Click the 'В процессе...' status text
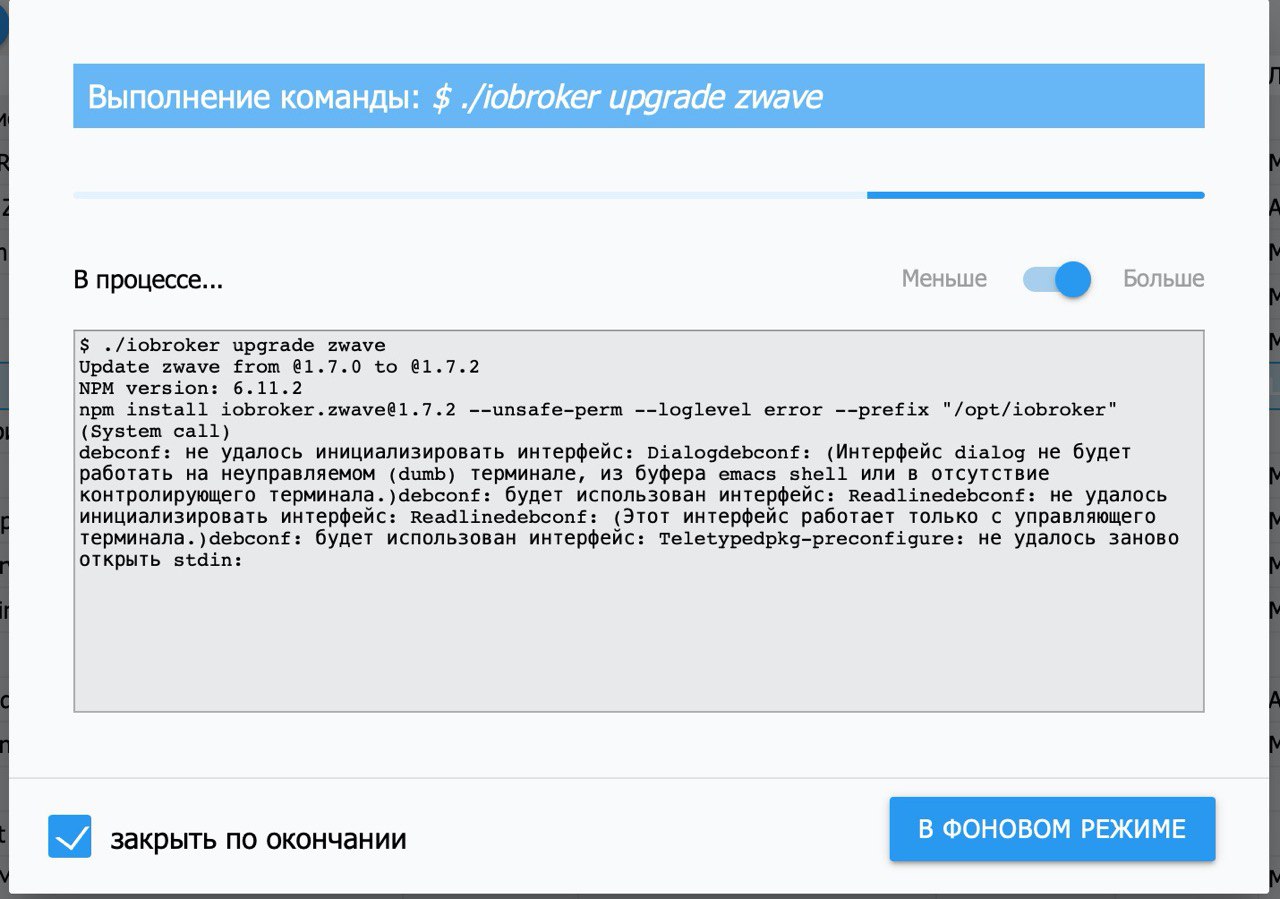Image resolution: width=1280 pixels, height=899 pixels. tap(148, 280)
